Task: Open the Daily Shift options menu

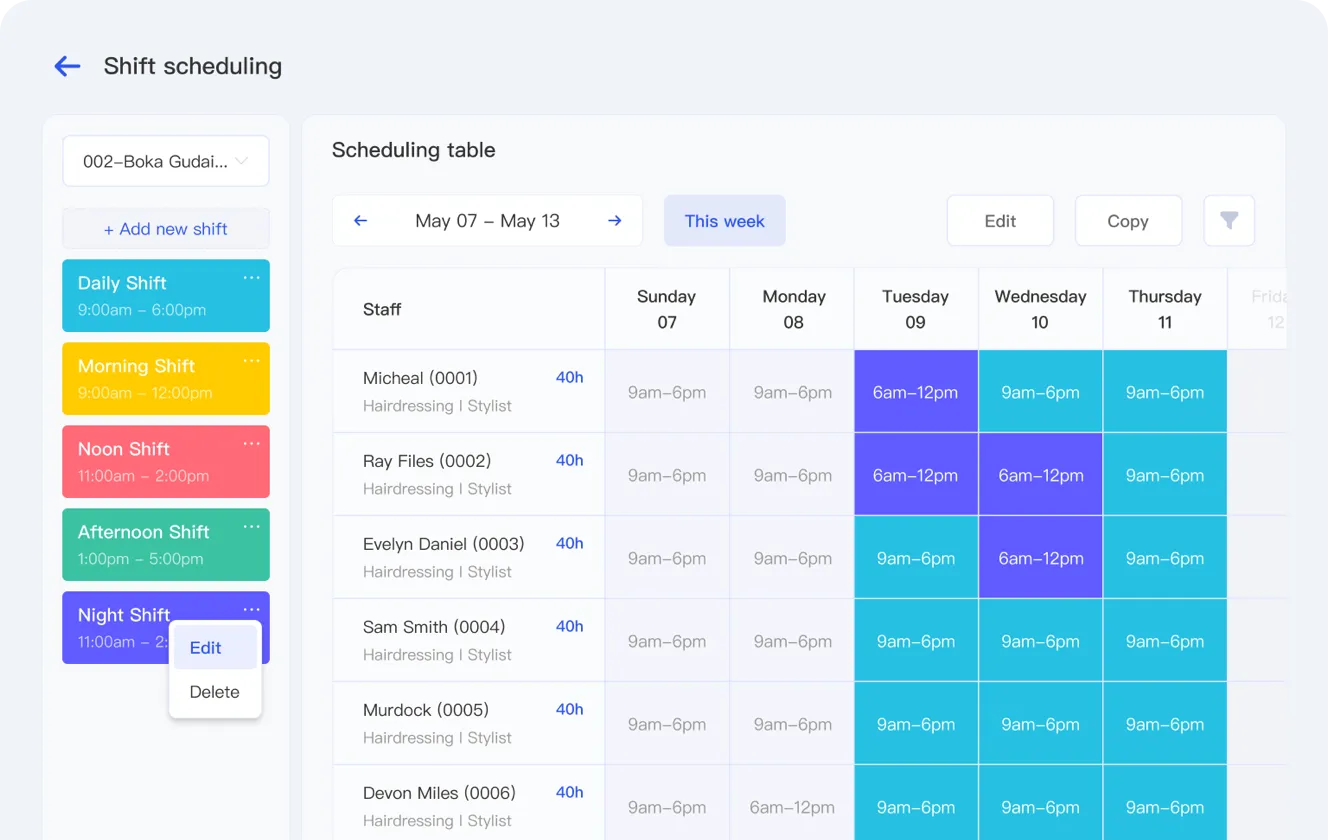Action: click(x=251, y=277)
